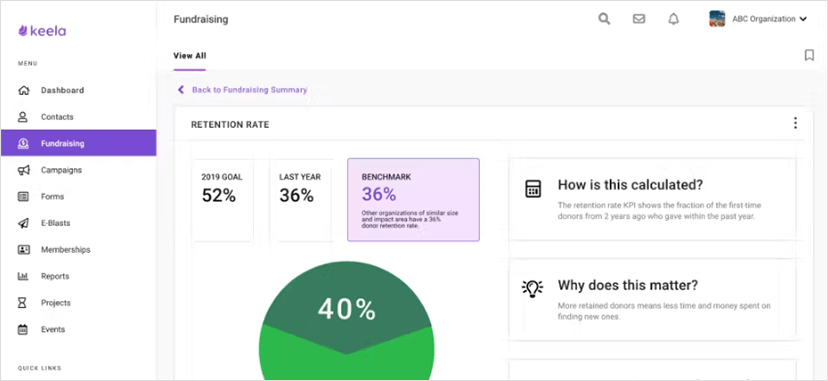Image resolution: width=828 pixels, height=381 pixels.
Task: Switch to the View All tab
Action: (x=190, y=56)
